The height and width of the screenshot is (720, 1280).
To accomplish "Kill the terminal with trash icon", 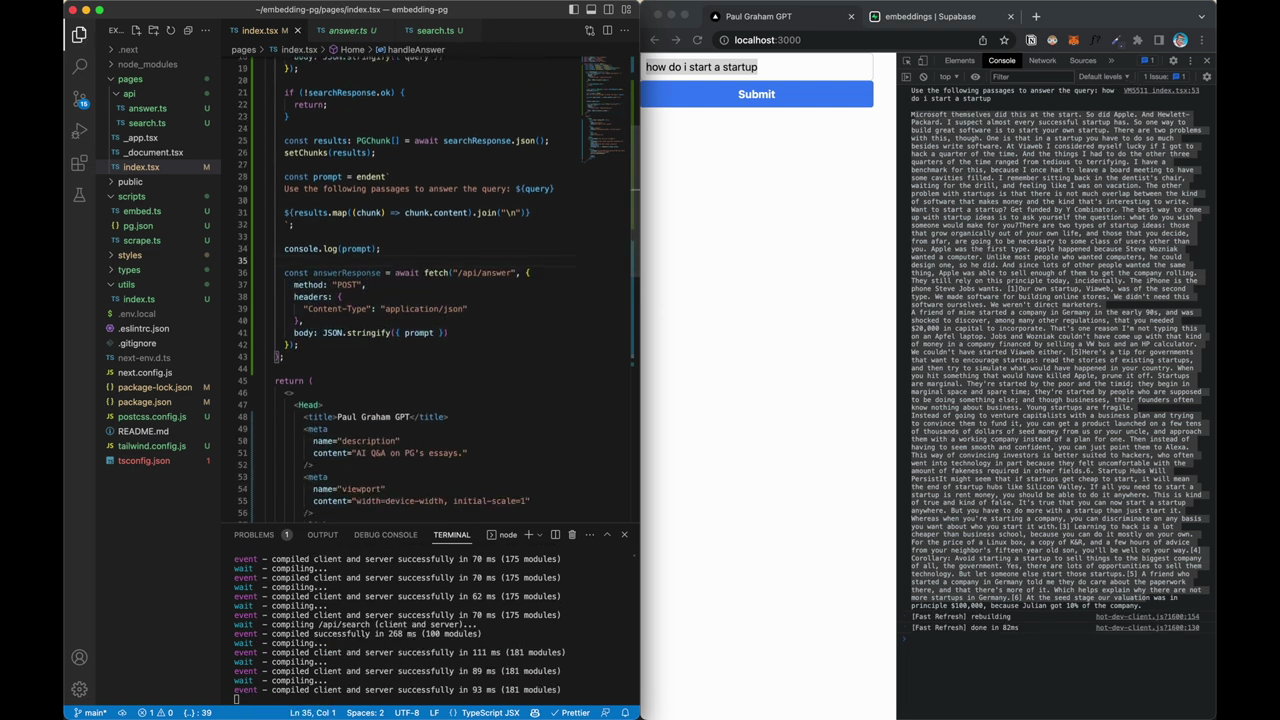I will [x=572, y=535].
